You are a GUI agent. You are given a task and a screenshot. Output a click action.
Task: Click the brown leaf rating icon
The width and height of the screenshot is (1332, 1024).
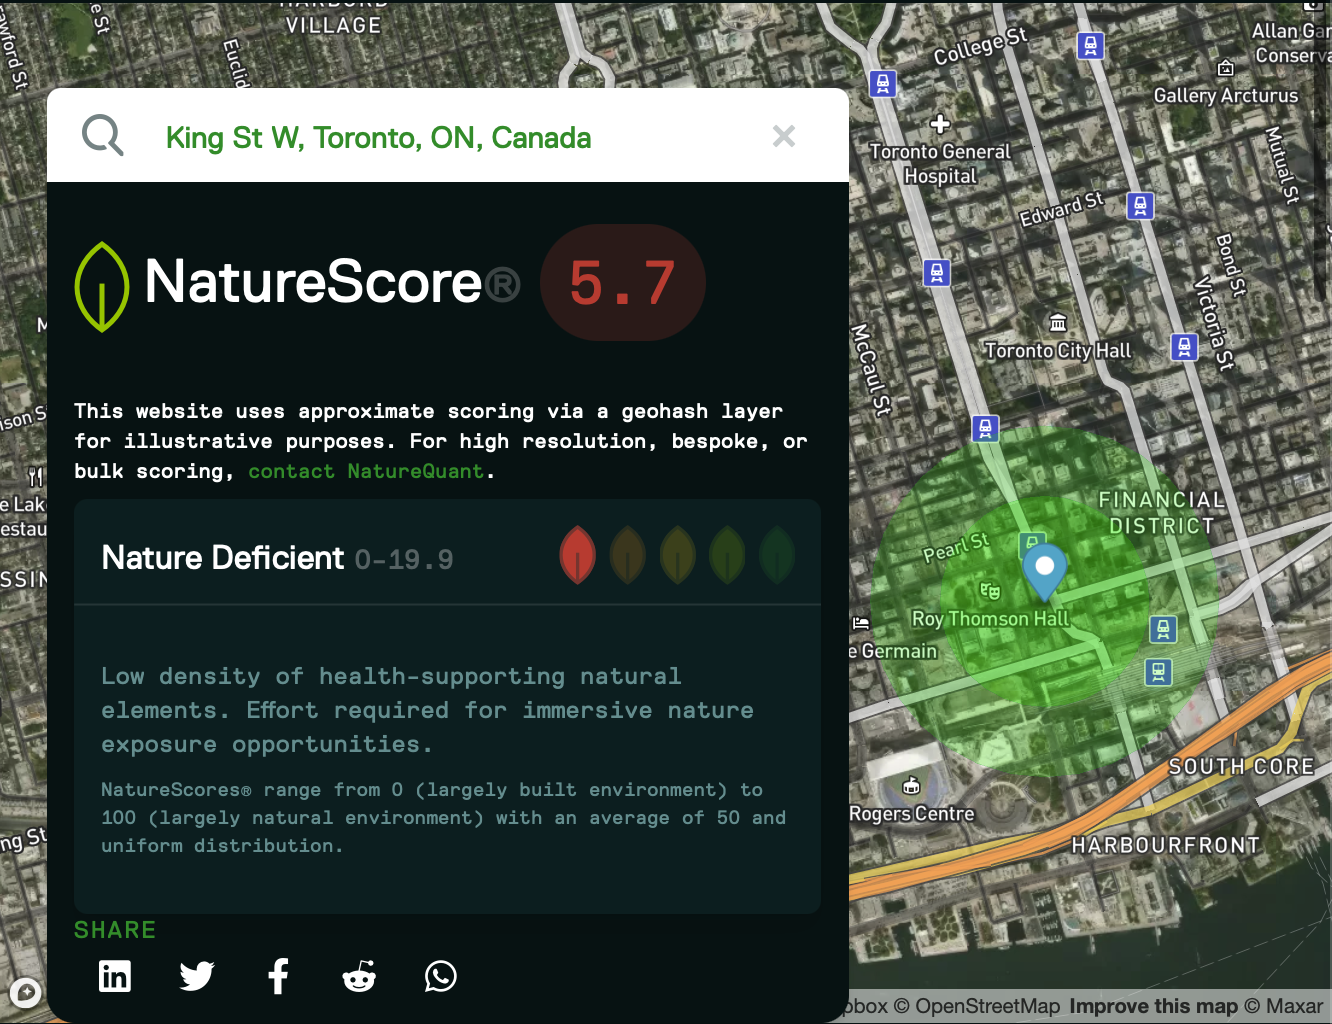coord(628,555)
